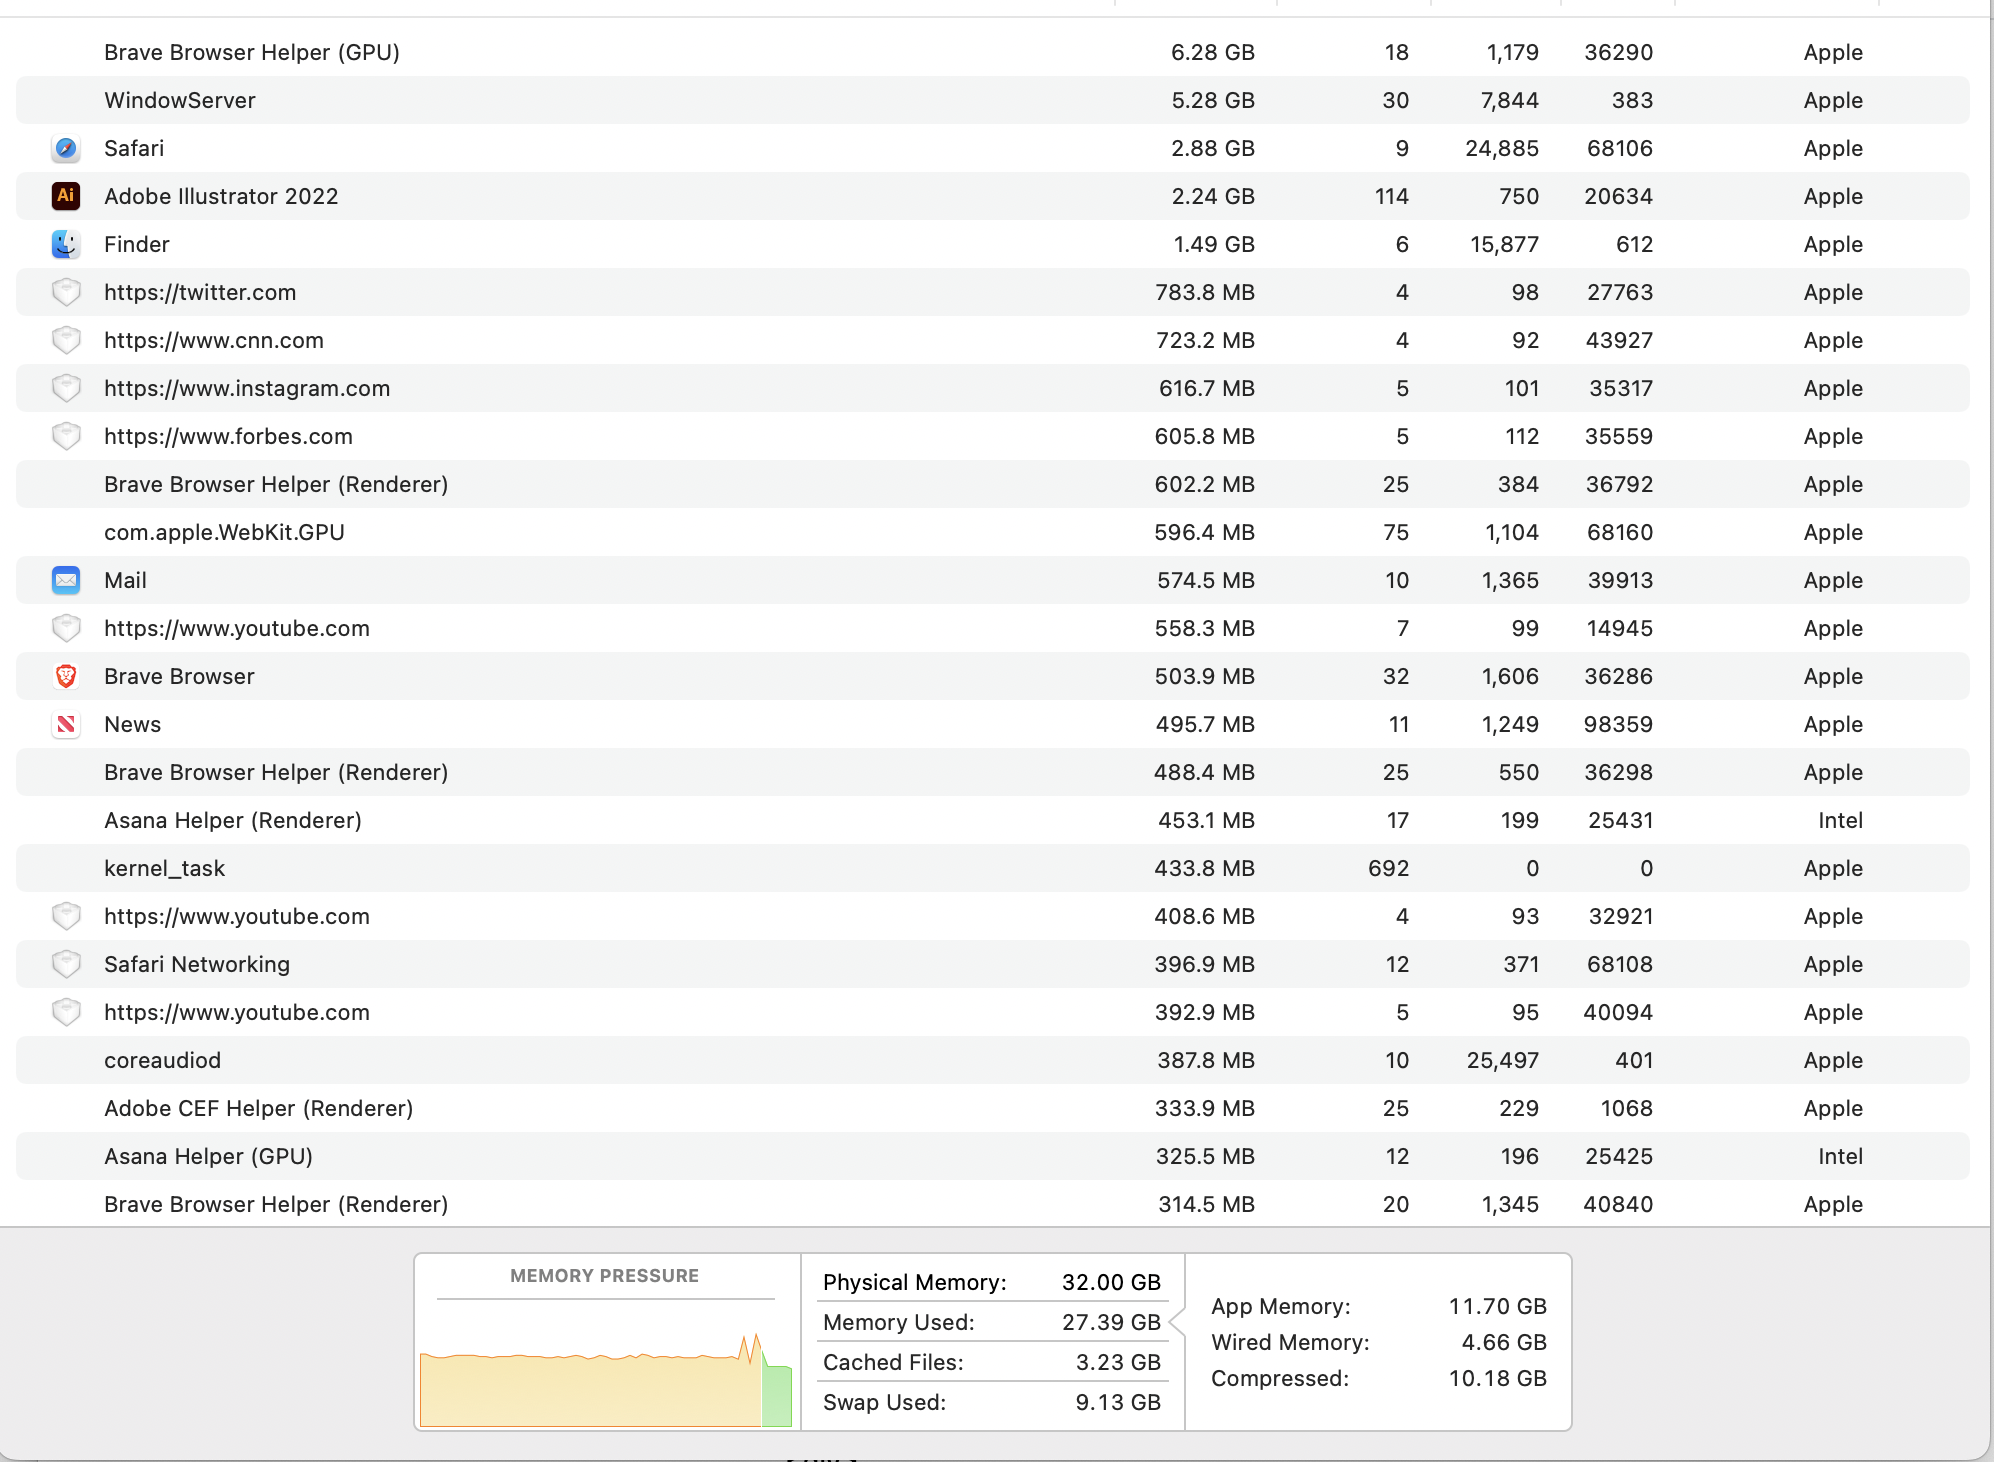Viewport: 1994px width, 1462px height.
Task: Select the kernel_task process name
Action: tap(164, 868)
